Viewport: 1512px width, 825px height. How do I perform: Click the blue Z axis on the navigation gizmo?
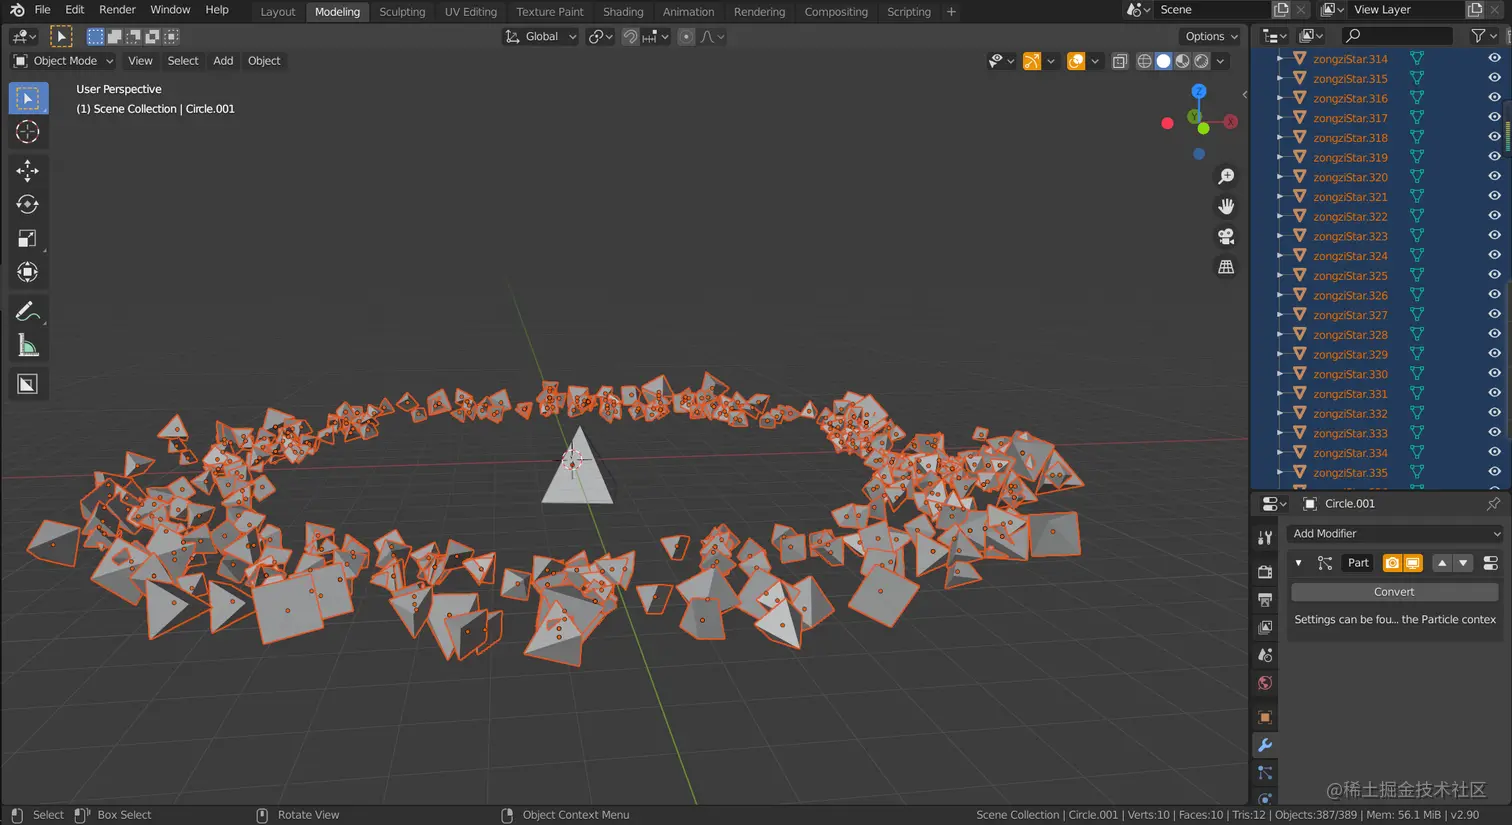pyautogui.click(x=1199, y=91)
